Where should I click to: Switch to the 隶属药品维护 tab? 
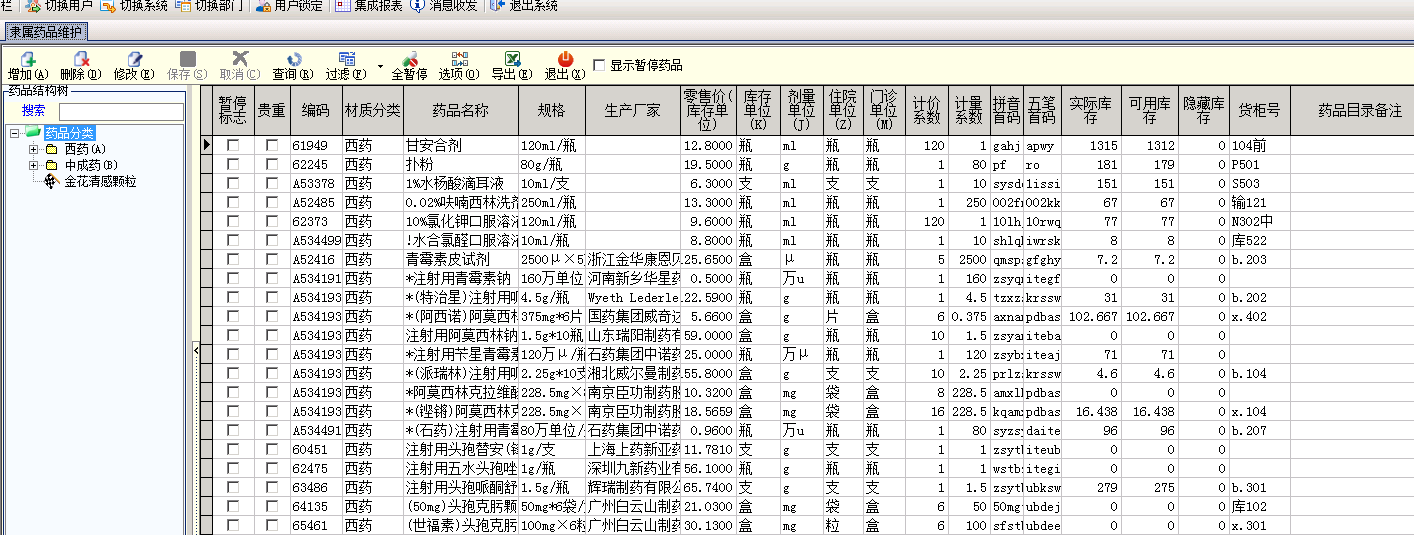click(47, 32)
